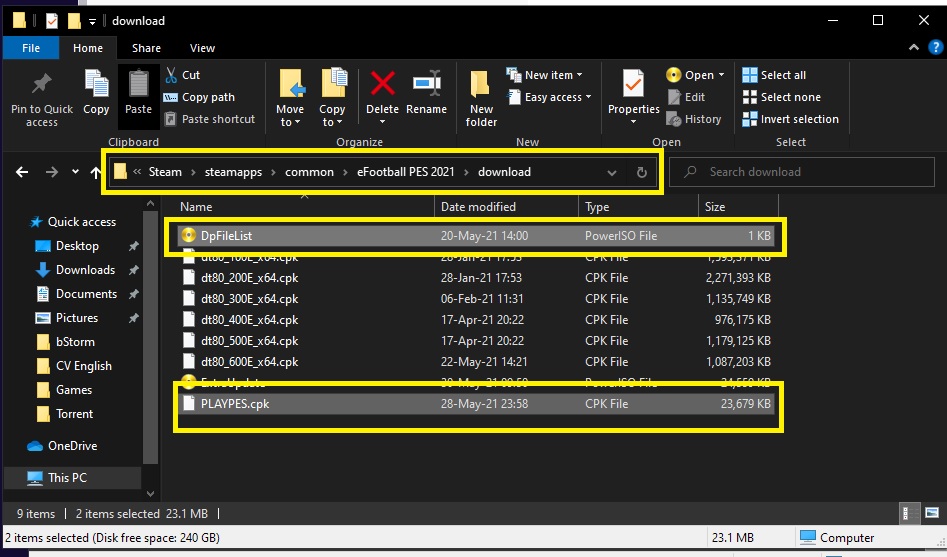Click the eFootball PES 2021 breadcrumb
947x557 pixels.
[x=405, y=172]
